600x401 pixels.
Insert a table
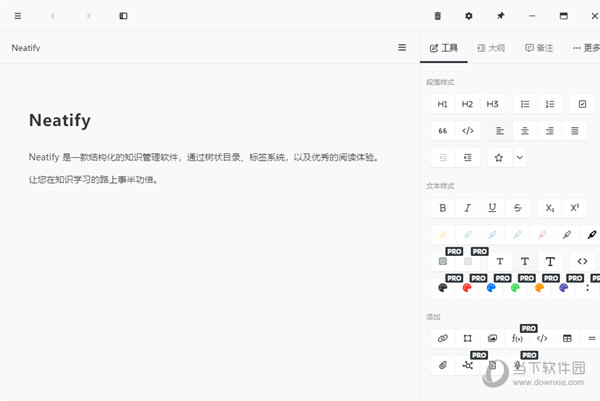[x=567, y=338]
